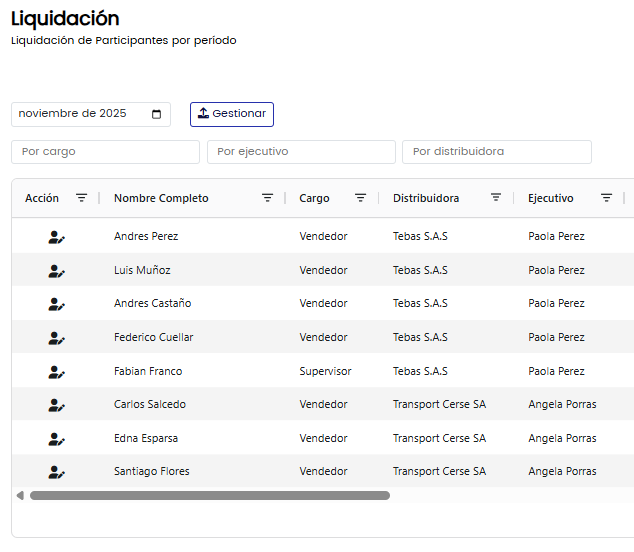Focus the Por cargo filter field

(105, 152)
